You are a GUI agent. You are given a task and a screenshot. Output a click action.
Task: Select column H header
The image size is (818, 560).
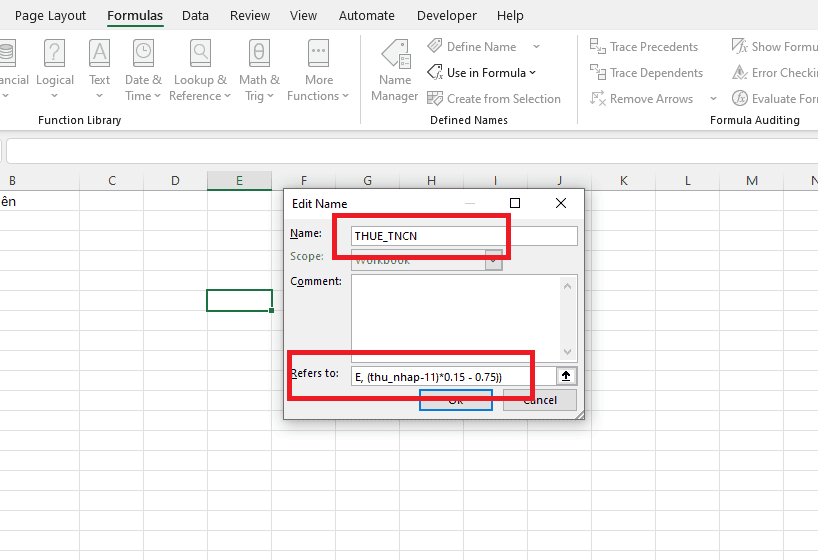pos(431,181)
